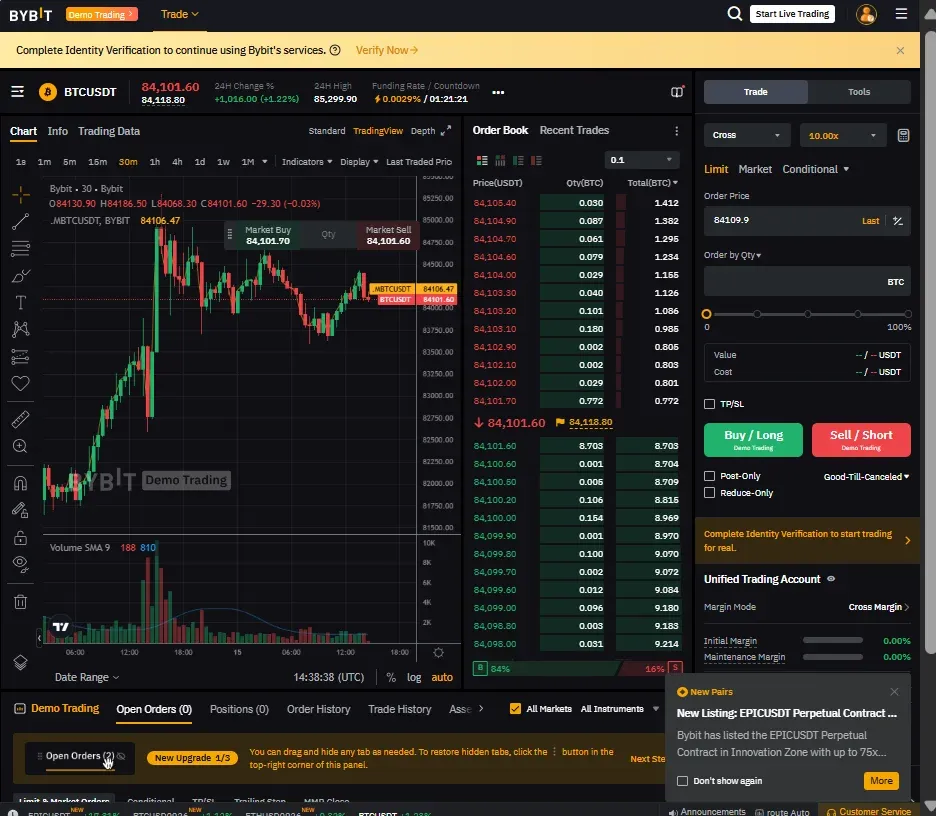Open the 0.1 price grouping dropdown

tap(641, 160)
